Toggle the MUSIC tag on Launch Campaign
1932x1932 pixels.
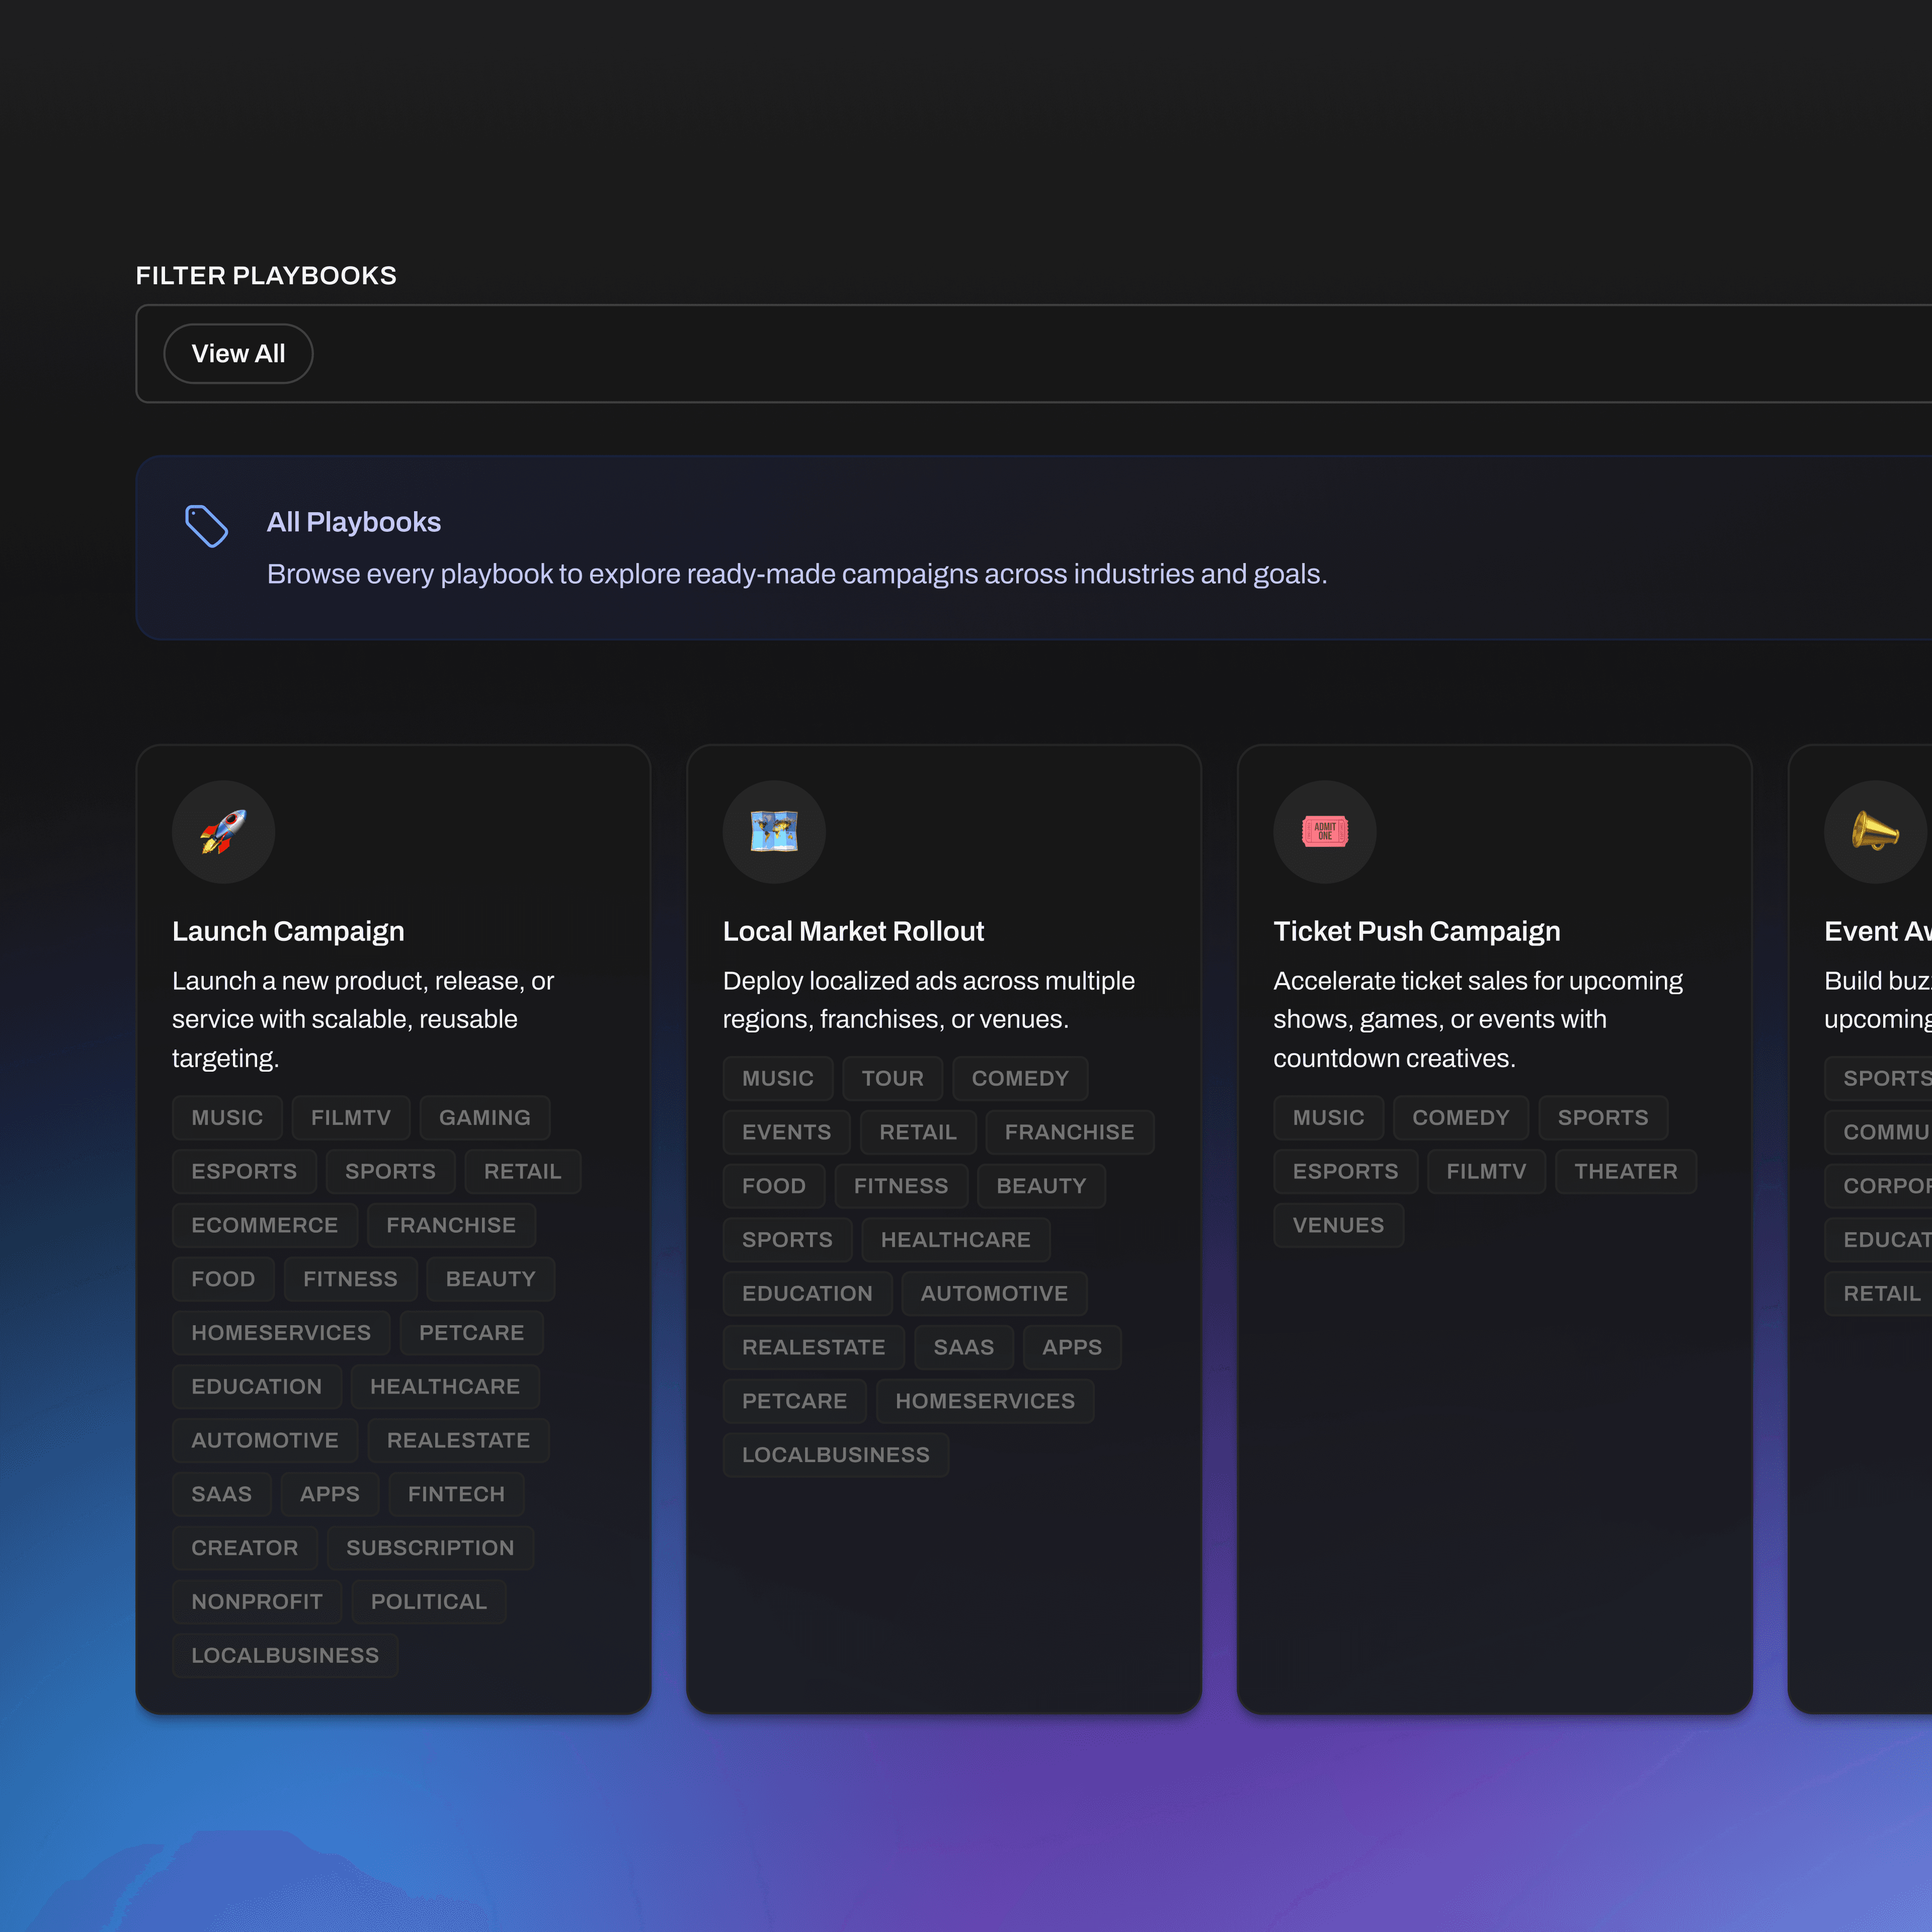(x=227, y=1117)
